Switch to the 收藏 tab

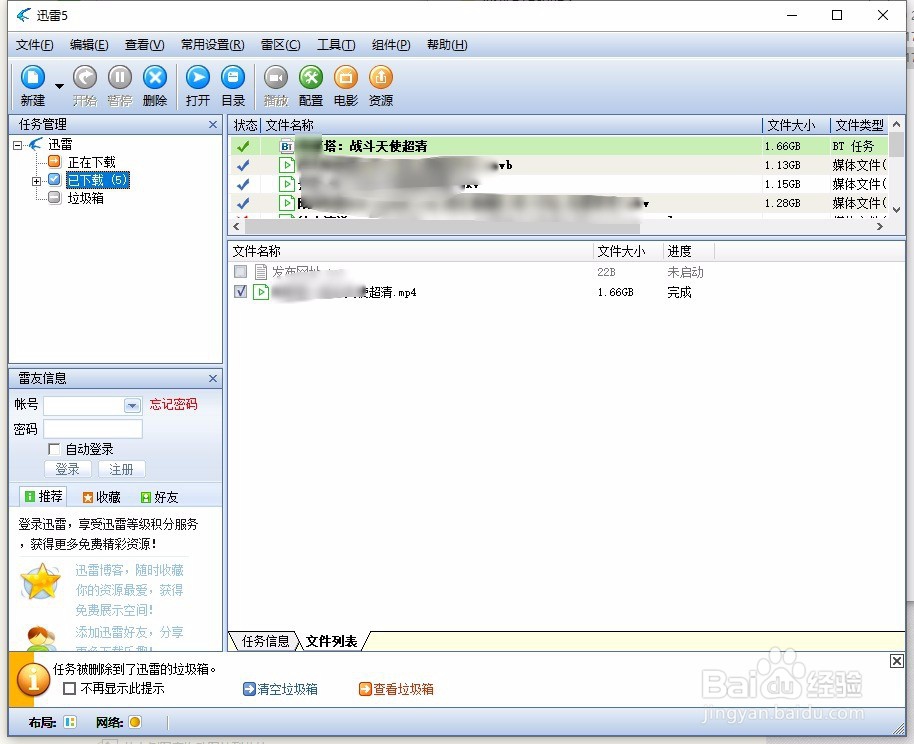pyautogui.click(x=101, y=497)
